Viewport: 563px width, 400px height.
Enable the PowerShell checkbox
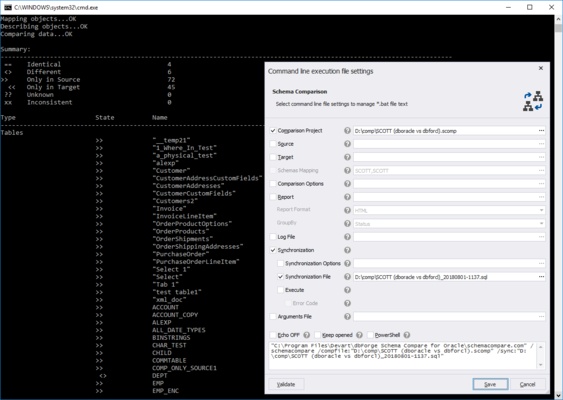pos(370,335)
